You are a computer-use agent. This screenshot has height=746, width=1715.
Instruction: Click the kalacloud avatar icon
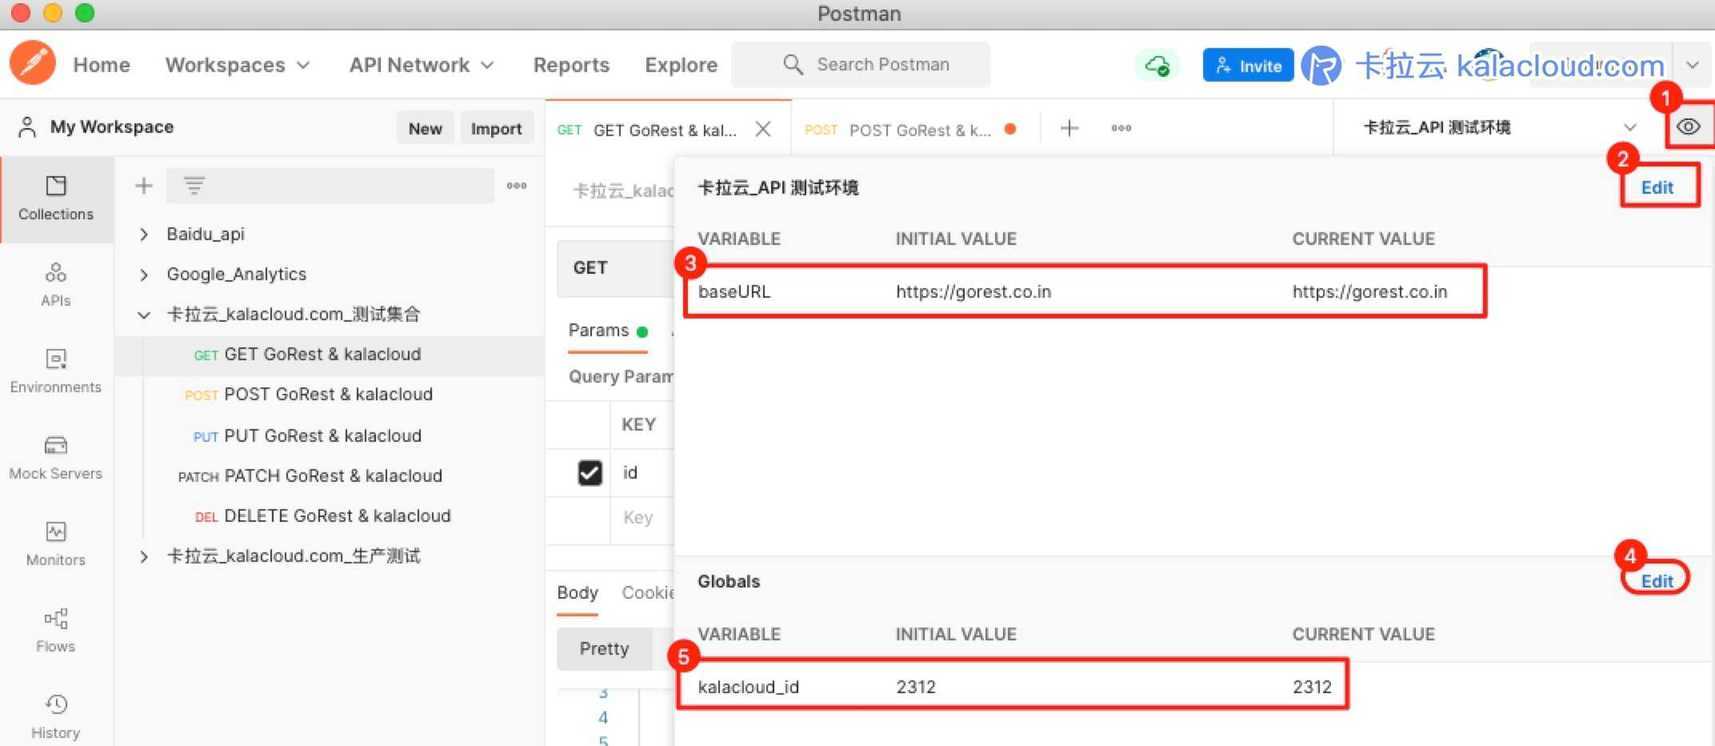(x=1320, y=65)
